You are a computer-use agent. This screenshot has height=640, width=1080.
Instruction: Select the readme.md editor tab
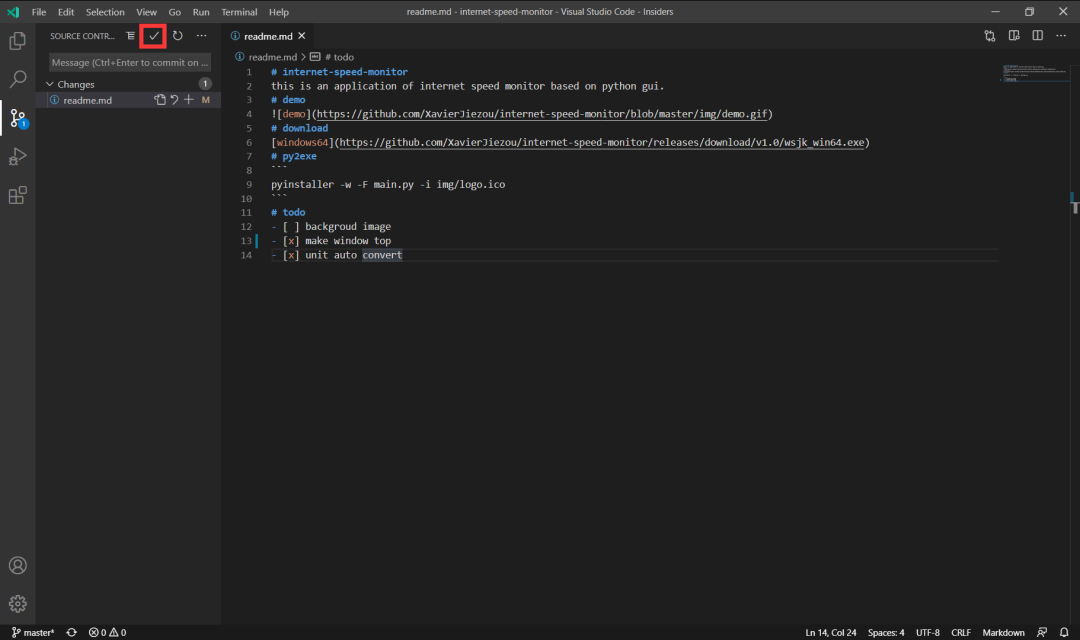coord(268,36)
